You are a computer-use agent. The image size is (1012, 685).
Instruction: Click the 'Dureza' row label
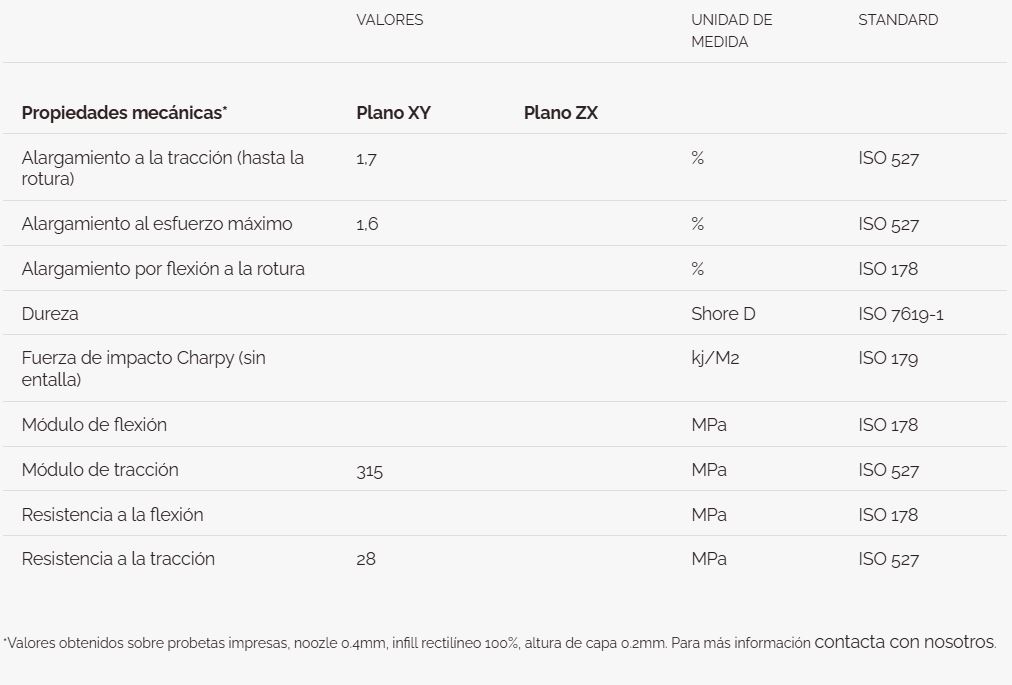[50, 314]
